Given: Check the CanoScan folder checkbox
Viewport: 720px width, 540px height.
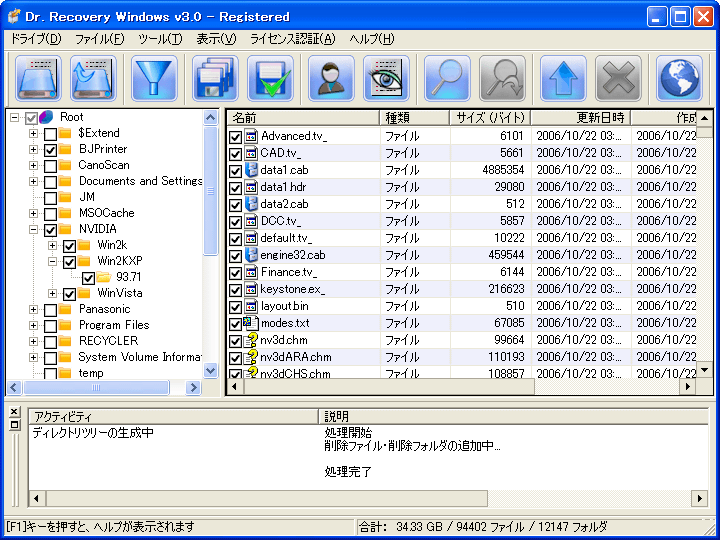Looking at the screenshot, I should 51,166.
